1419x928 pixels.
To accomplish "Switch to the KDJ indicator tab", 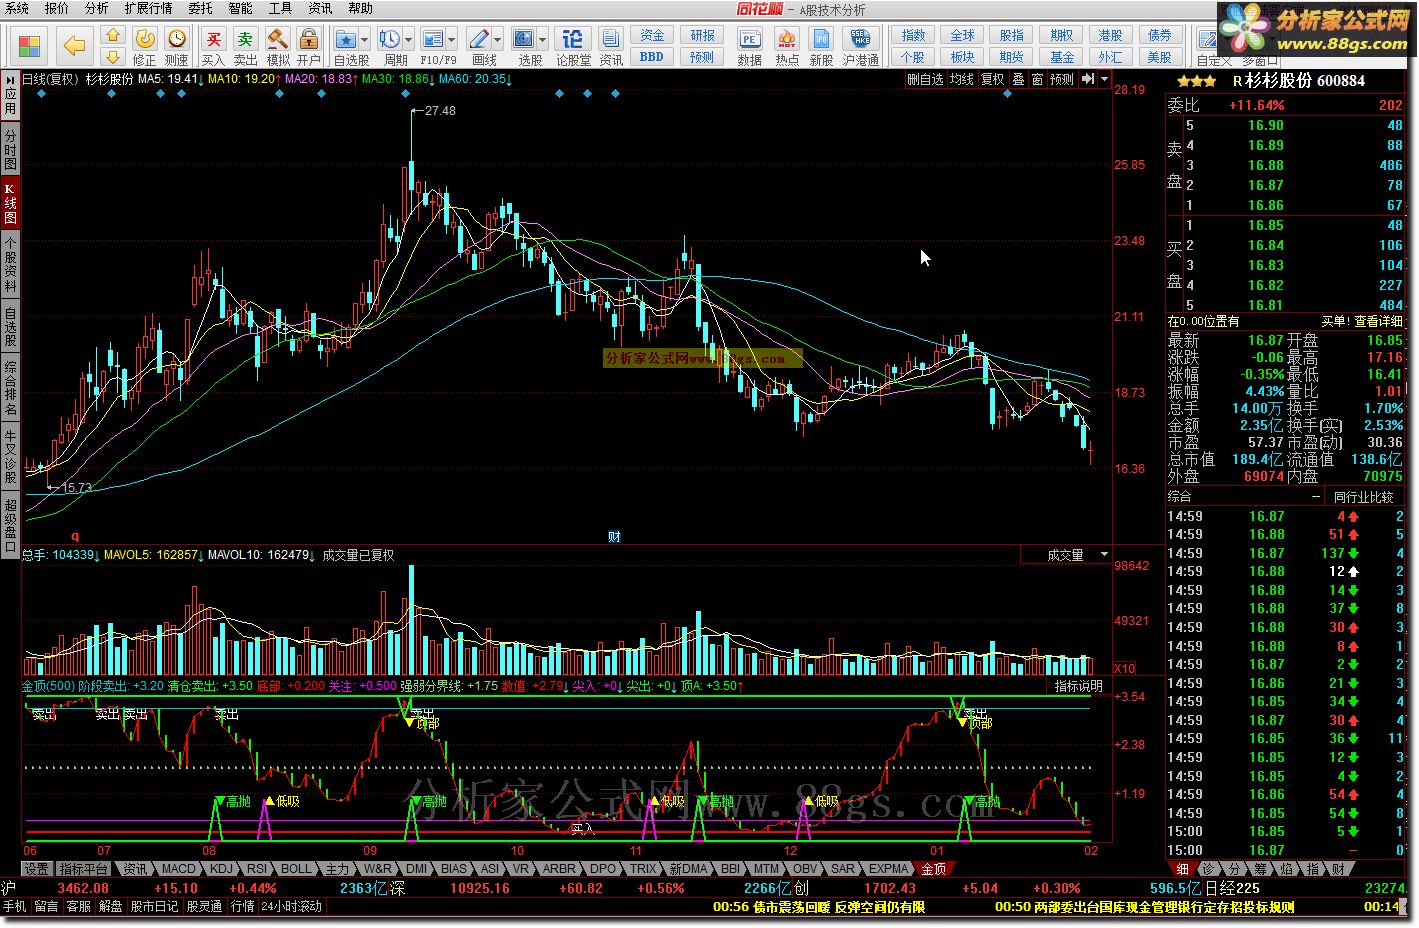I will point(221,869).
